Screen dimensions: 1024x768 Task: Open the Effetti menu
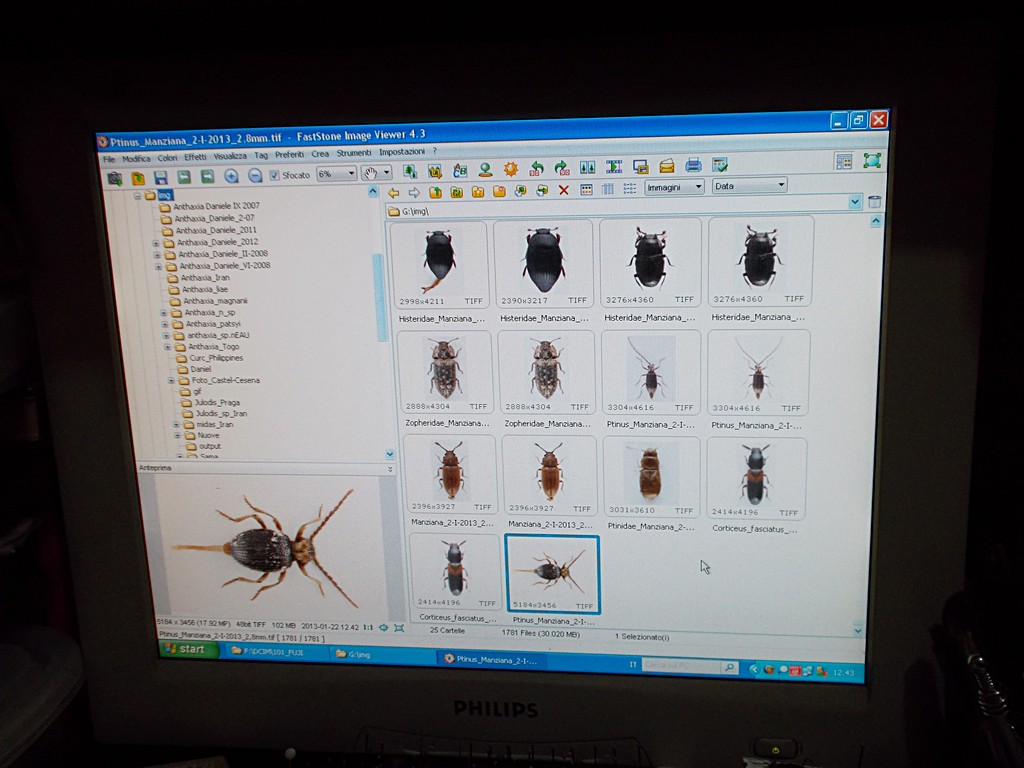coord(195,157)
